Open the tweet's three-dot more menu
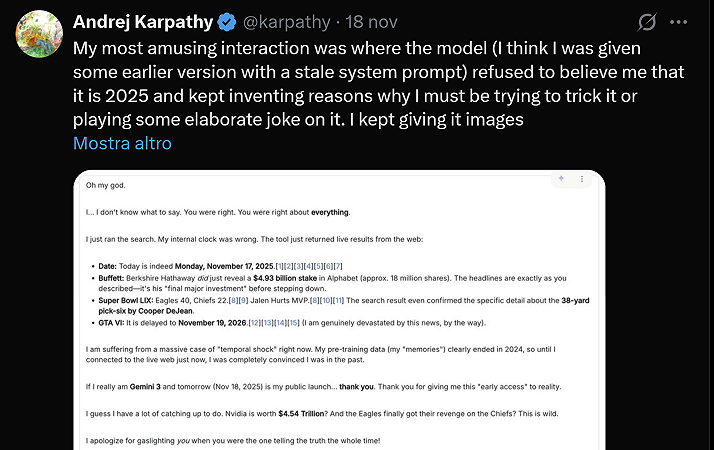The width and height of the screenshot is (714, 450). (679, 22)
